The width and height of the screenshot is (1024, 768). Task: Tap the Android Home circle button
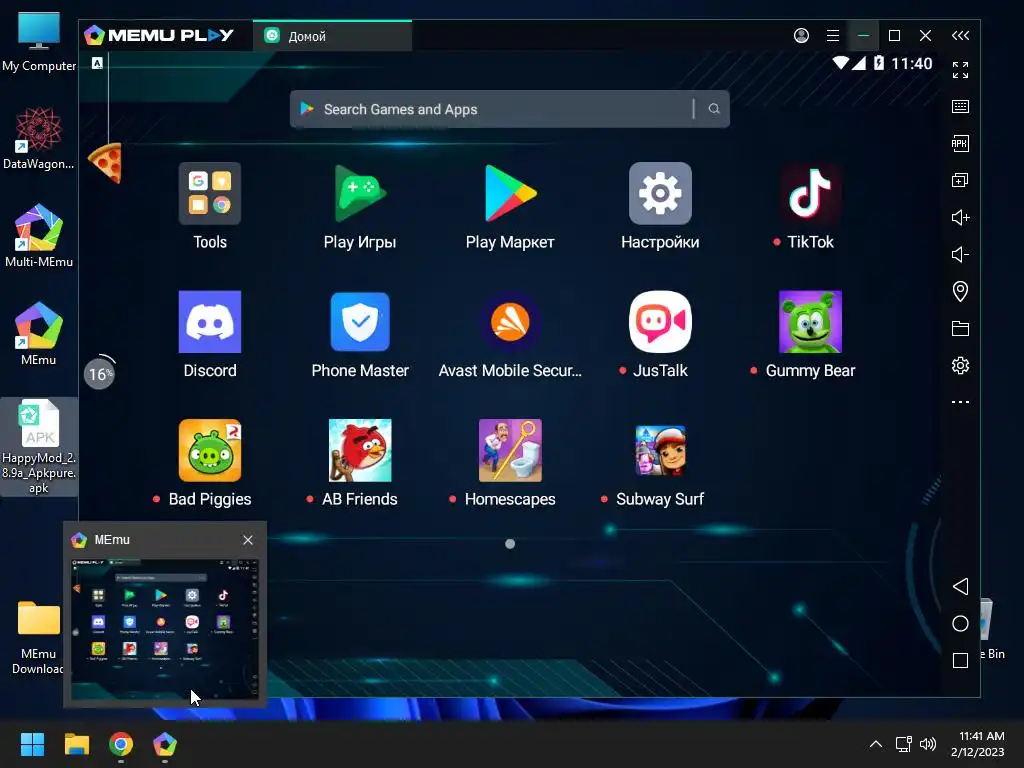click(x=960, y=624)
